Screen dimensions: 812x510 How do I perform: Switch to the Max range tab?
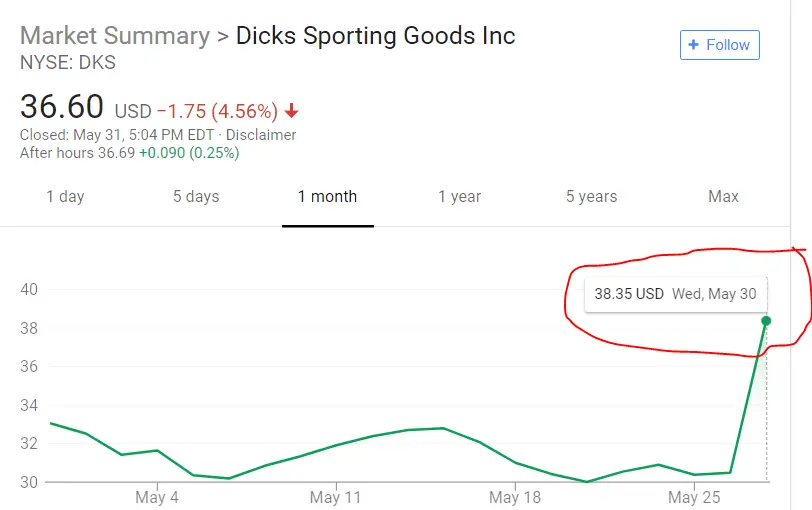click(x=723, y=196)
